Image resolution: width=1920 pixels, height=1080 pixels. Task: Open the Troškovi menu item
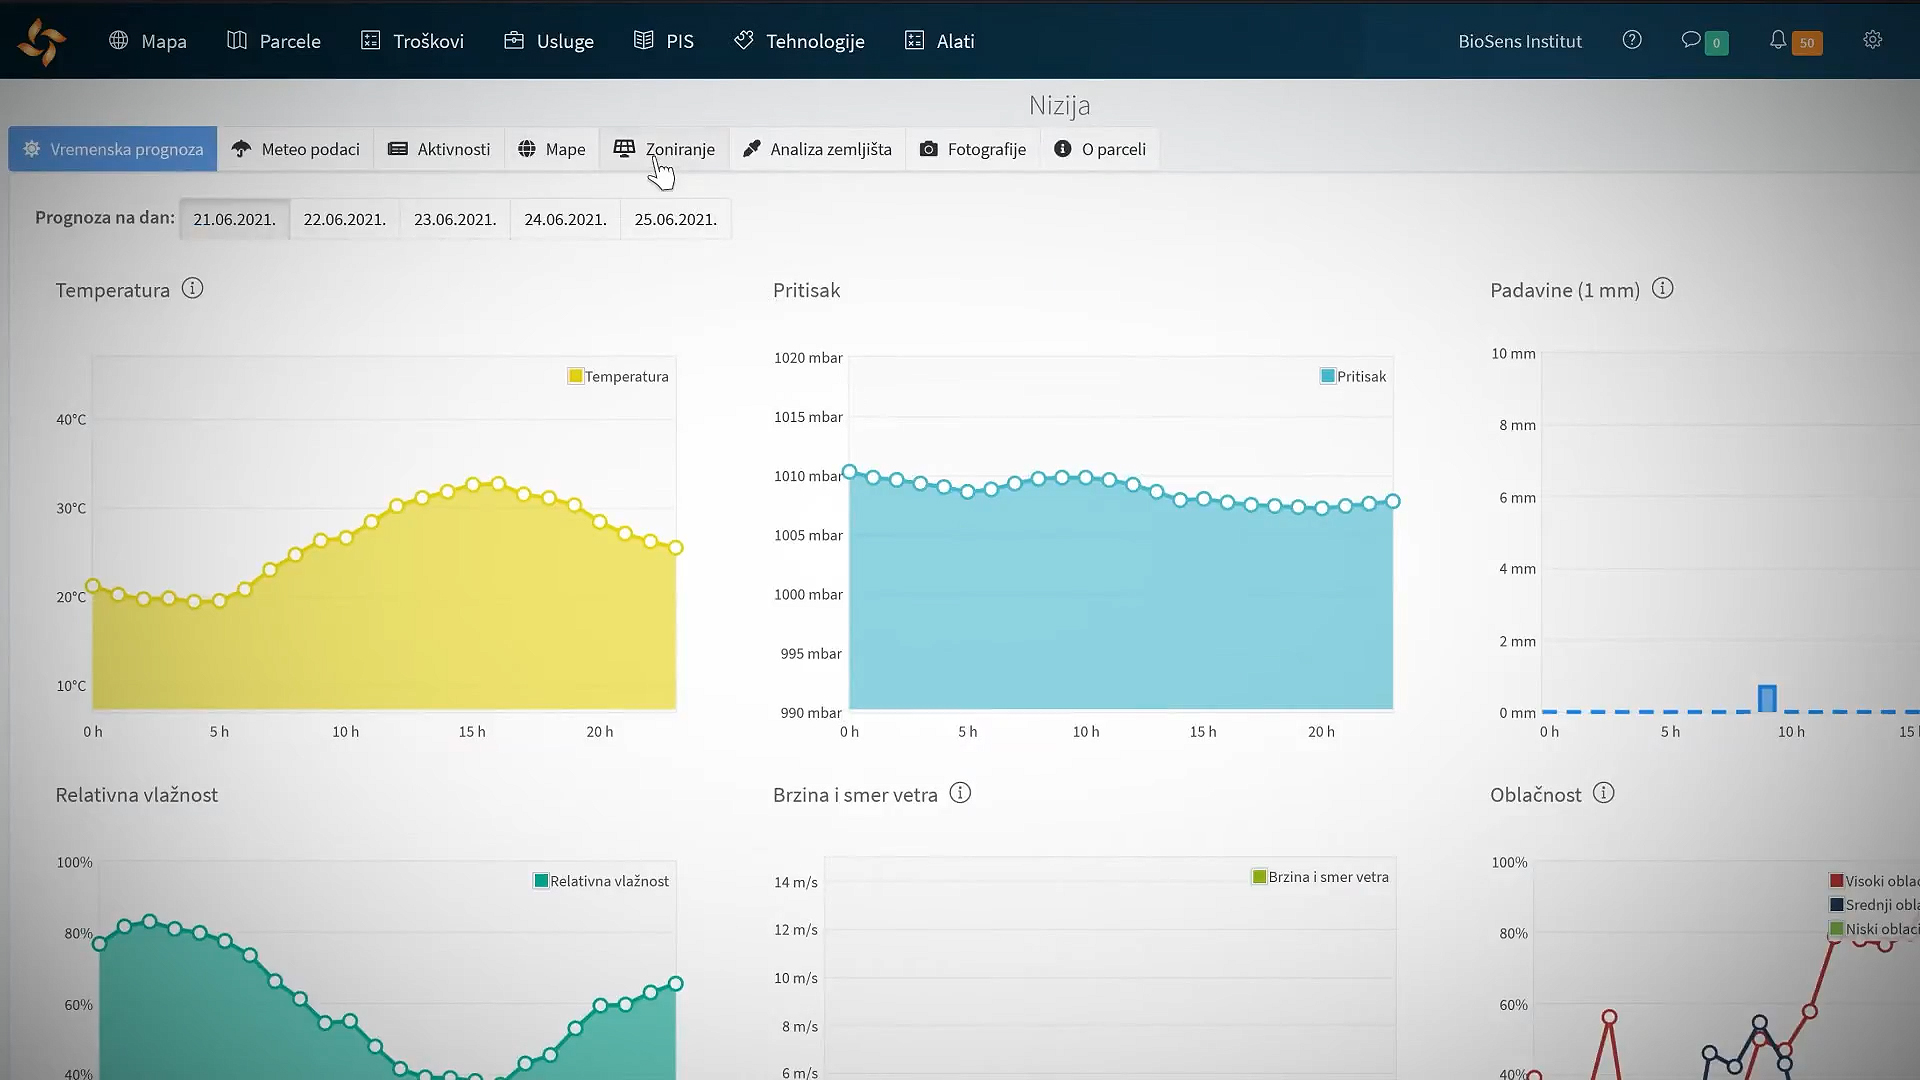[412, 41]
